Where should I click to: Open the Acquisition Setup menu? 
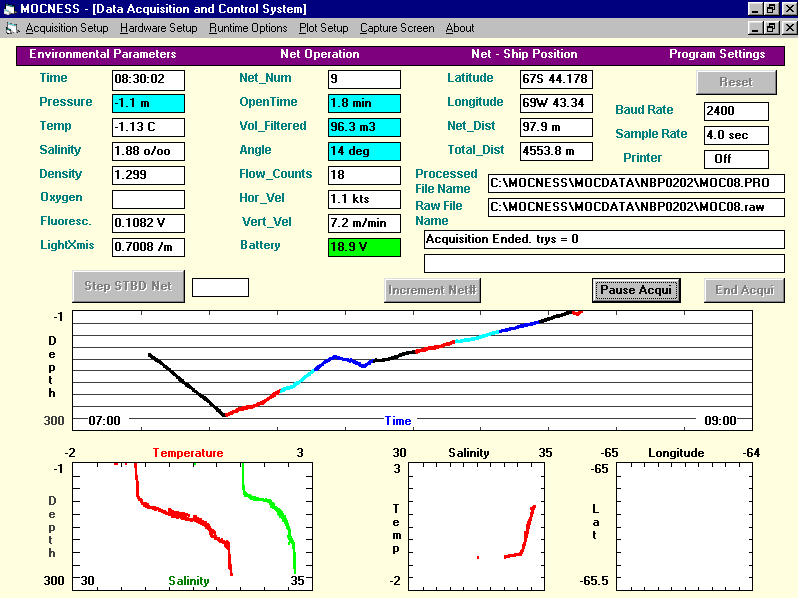pos(67,29)
